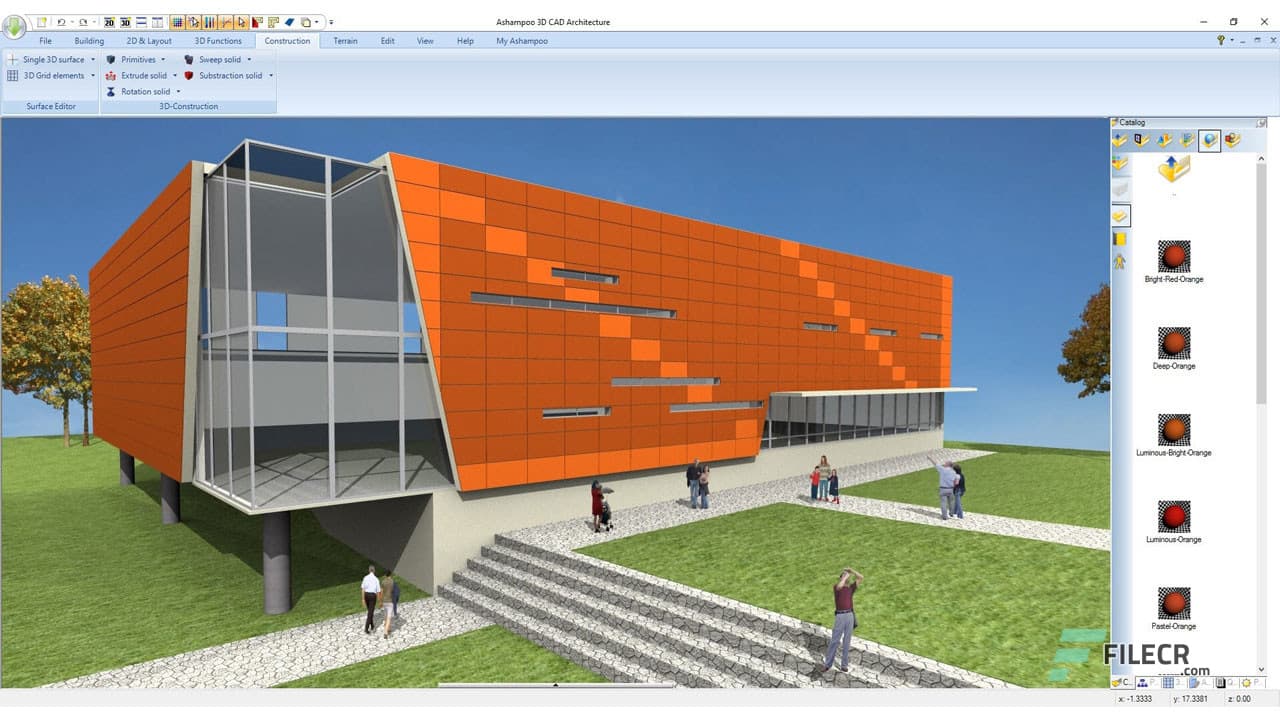The image size is (1280, 720).
Task: Select the Rotation solid tool
Action: point(143,91)
